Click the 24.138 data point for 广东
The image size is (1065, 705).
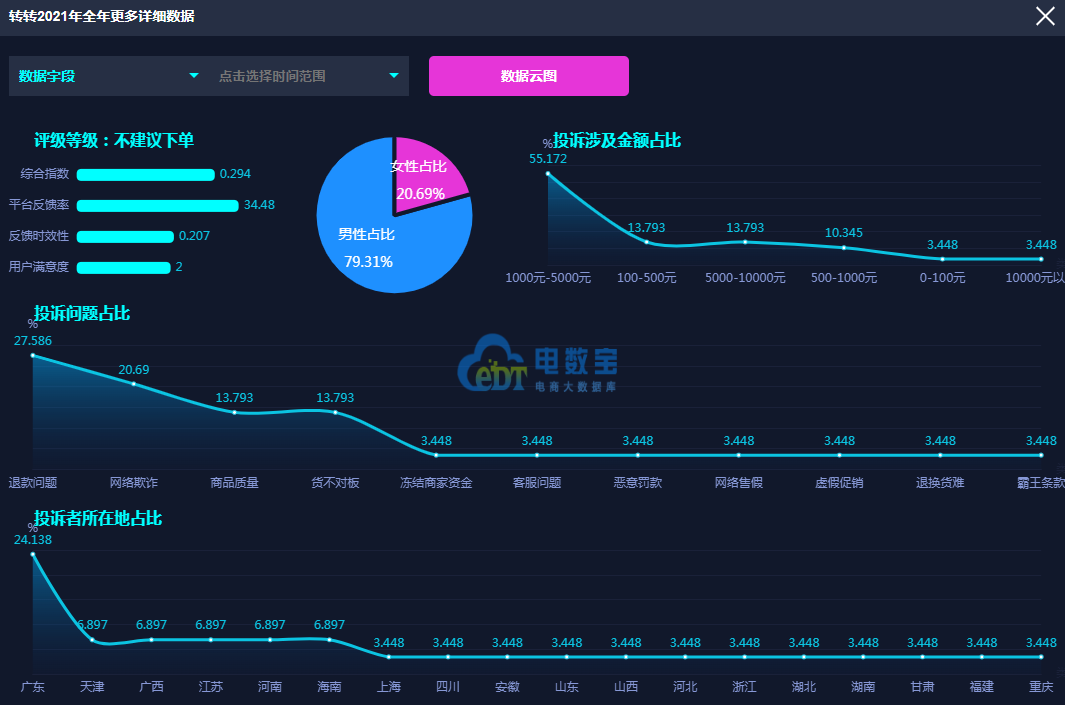(x=33, y=554)
